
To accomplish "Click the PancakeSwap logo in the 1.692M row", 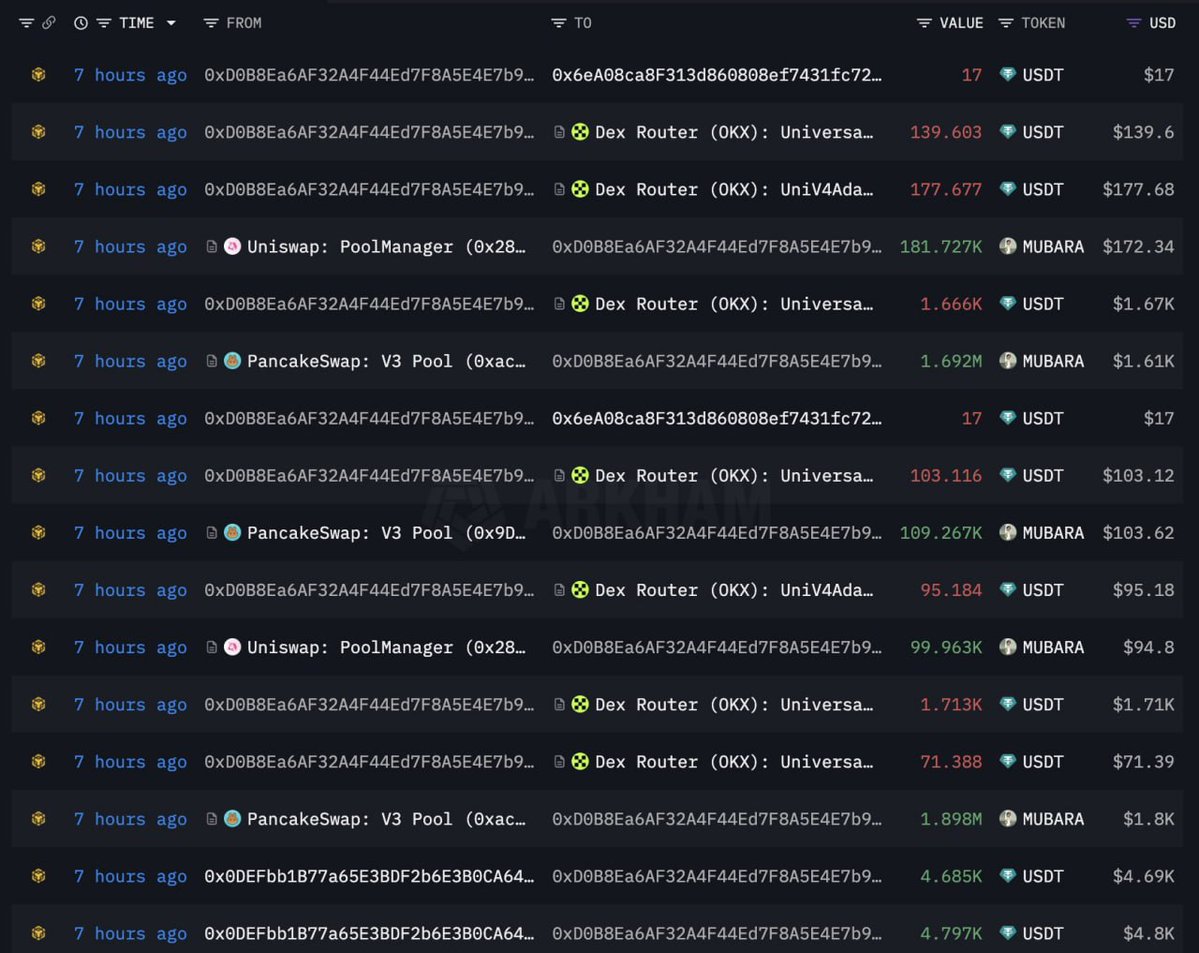I will pyautogui.click(x=232, y=360).
